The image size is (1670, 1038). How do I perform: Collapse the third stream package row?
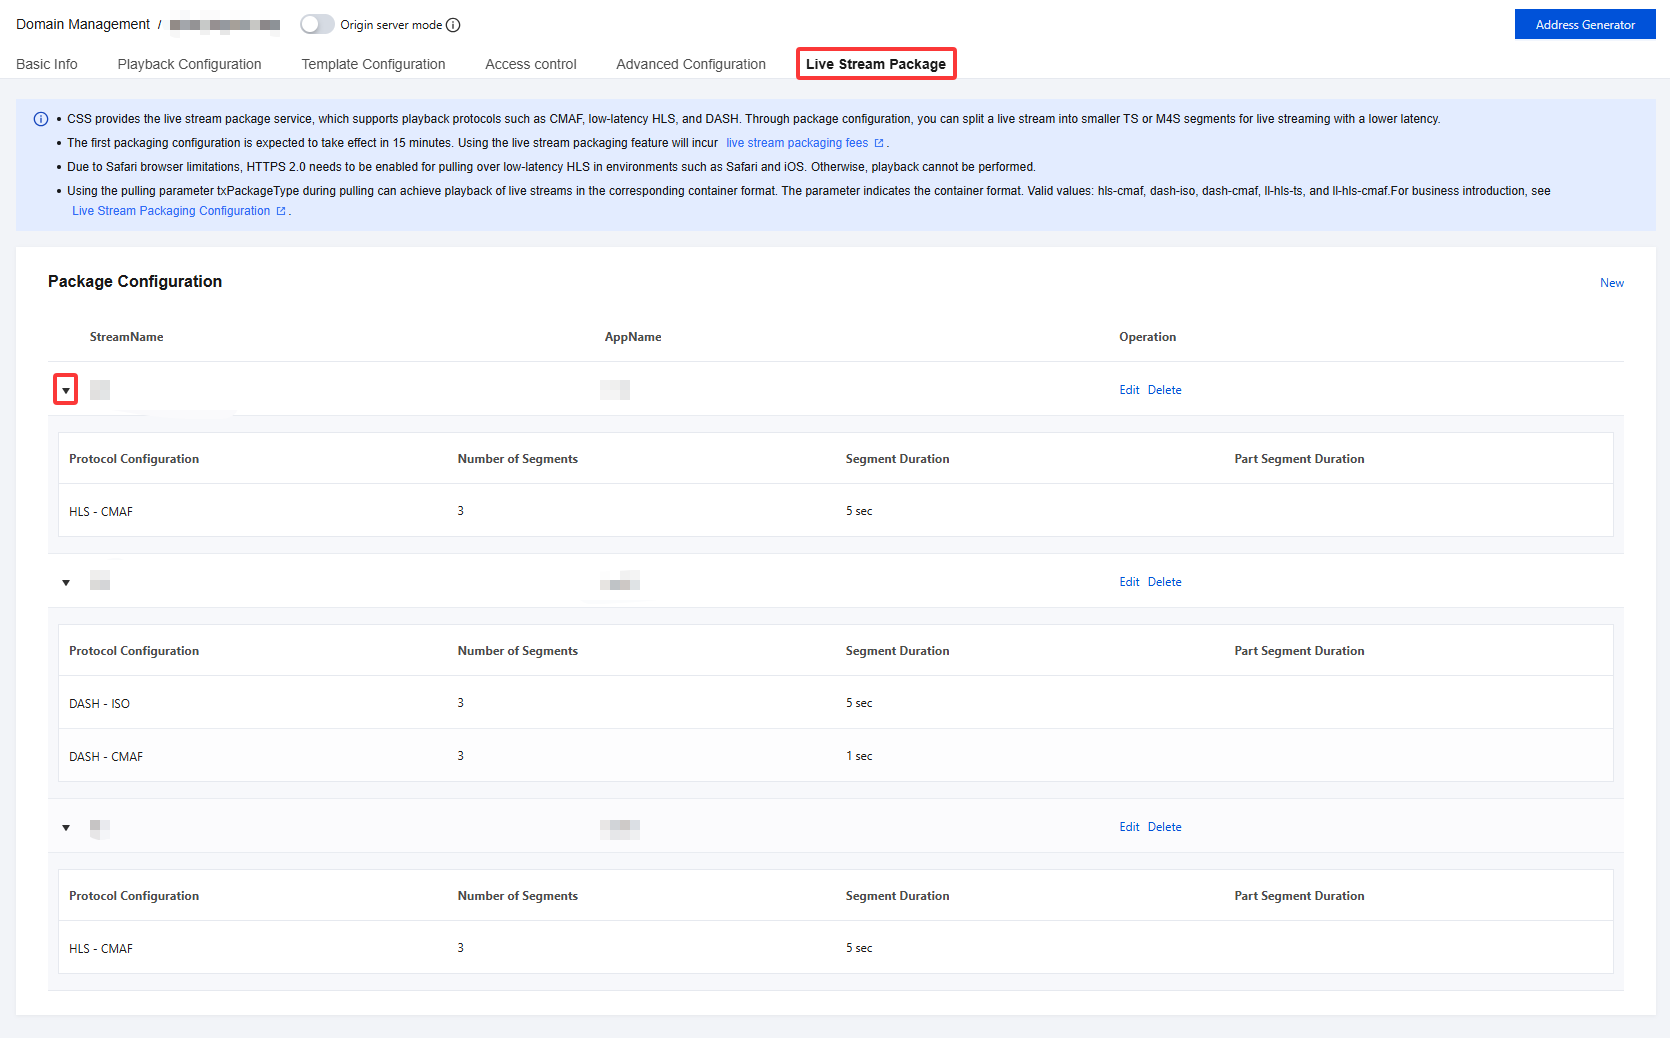click(x=66, y=827)
